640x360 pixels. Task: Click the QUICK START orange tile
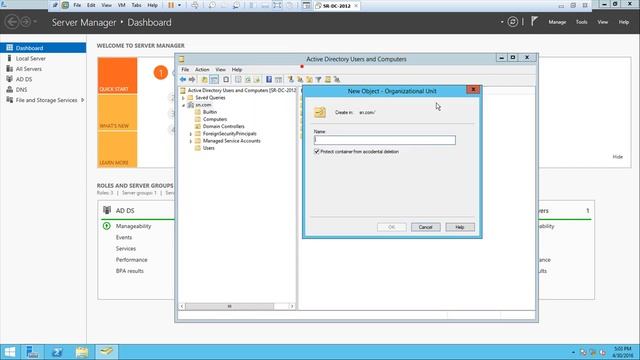[x=117, y=76]
